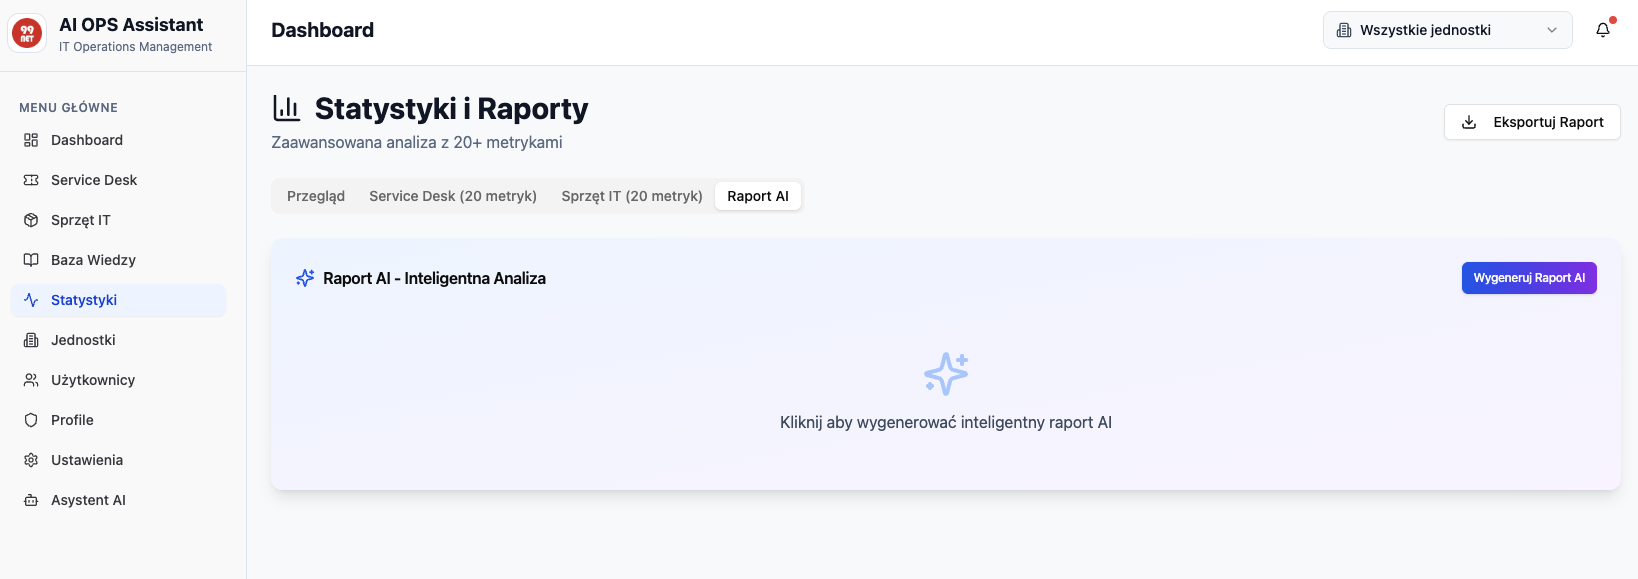Click the notification bell icon
The image size is (1638, 579).
[x=1603, y=30]
